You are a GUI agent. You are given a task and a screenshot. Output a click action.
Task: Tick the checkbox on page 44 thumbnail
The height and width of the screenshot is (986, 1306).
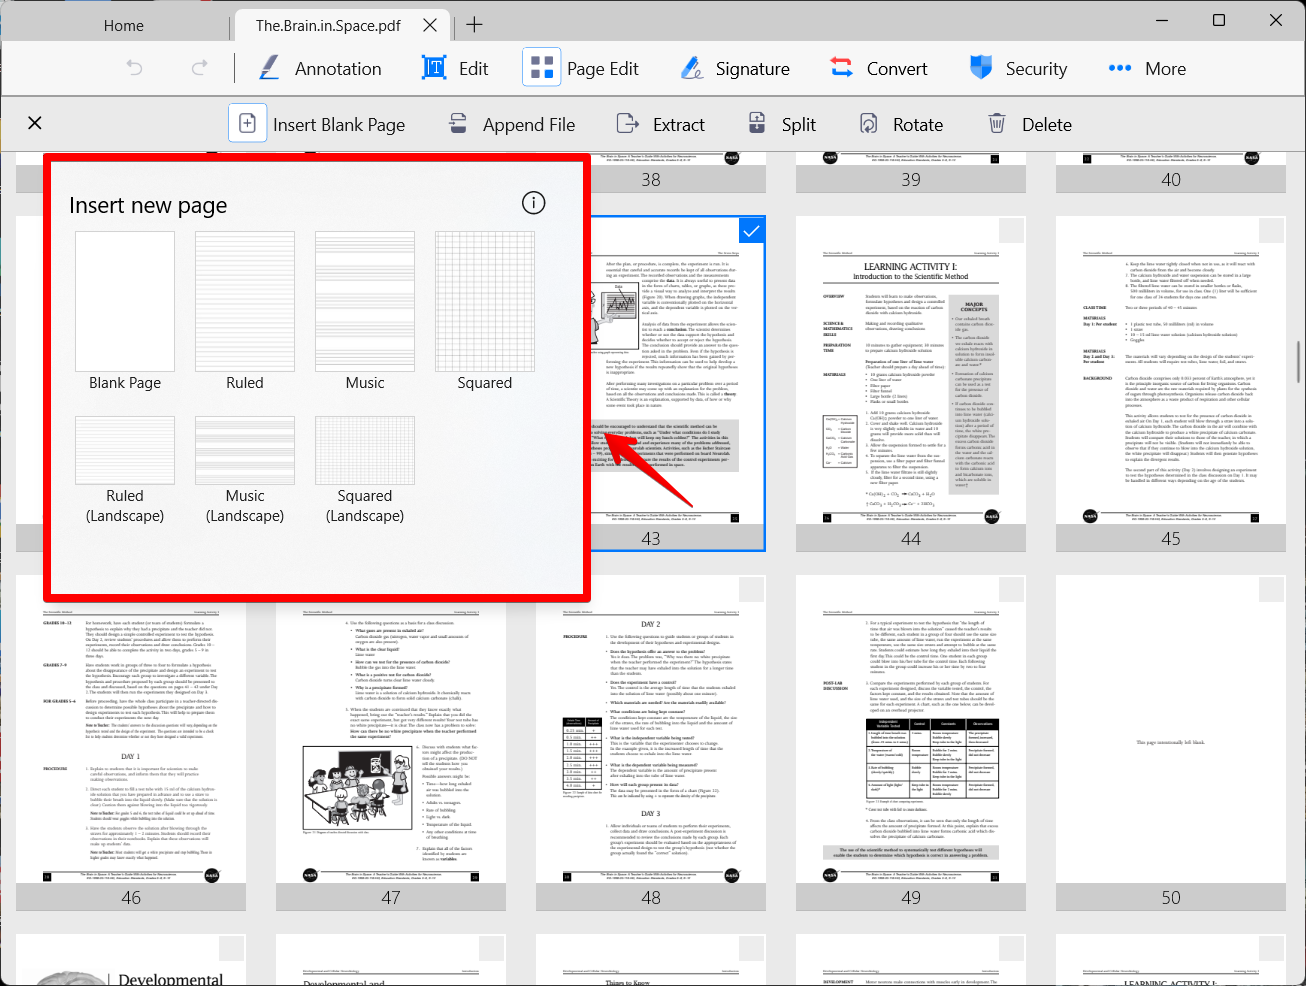(1011, 231)
